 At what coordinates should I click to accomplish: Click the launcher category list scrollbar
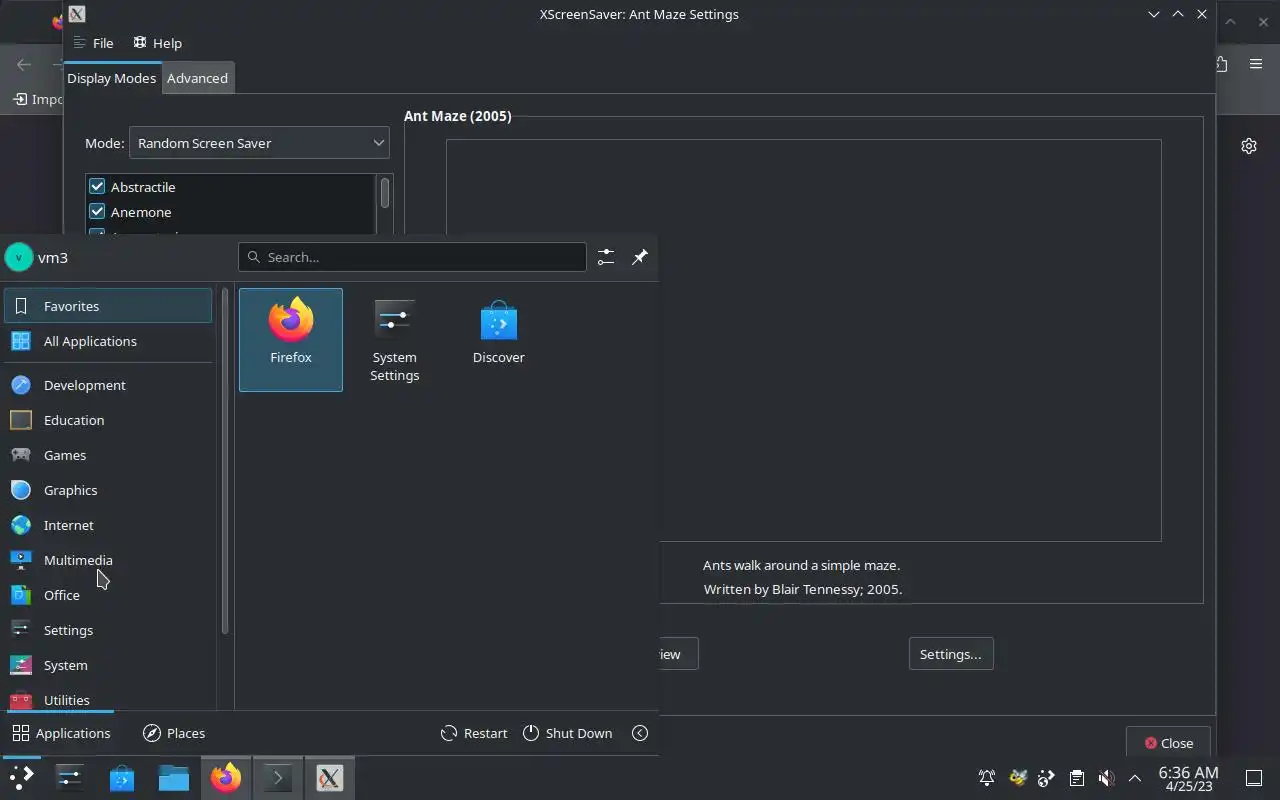[225, 462]
